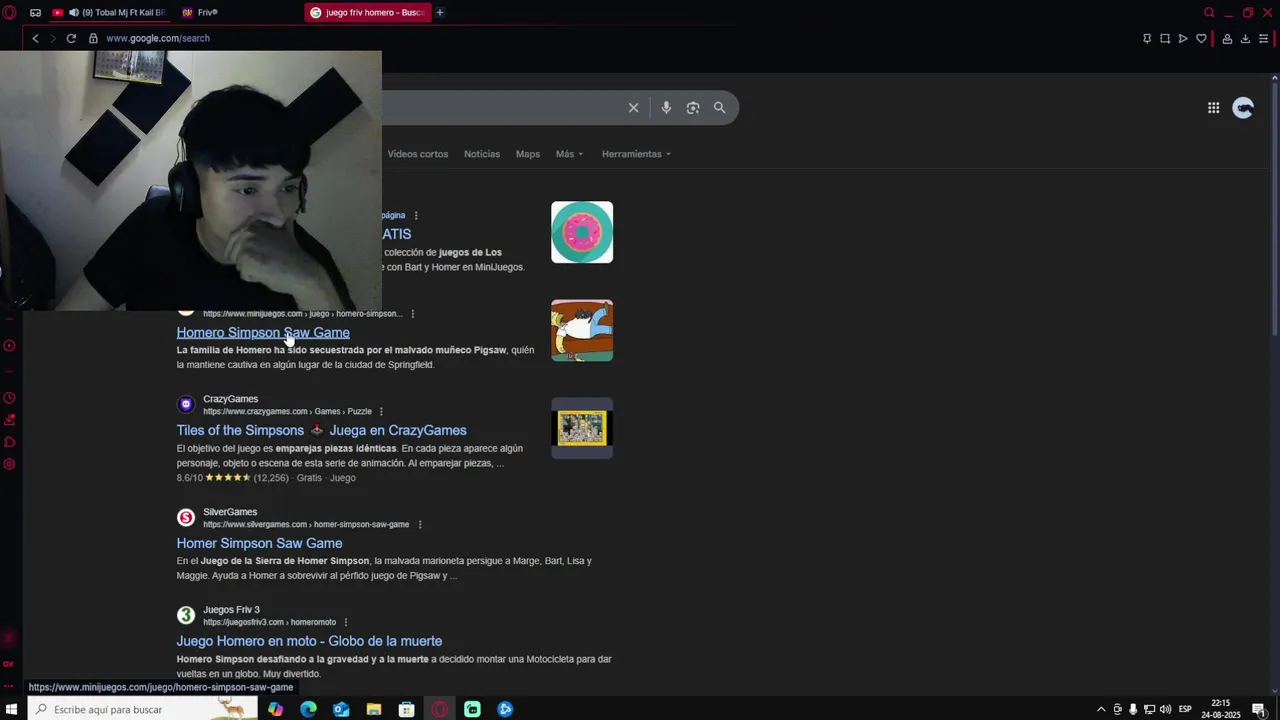Viewport: 1280px width, 720px height.
Task: Open the Opera GX menu logo
Action: [x=9, y=12]
